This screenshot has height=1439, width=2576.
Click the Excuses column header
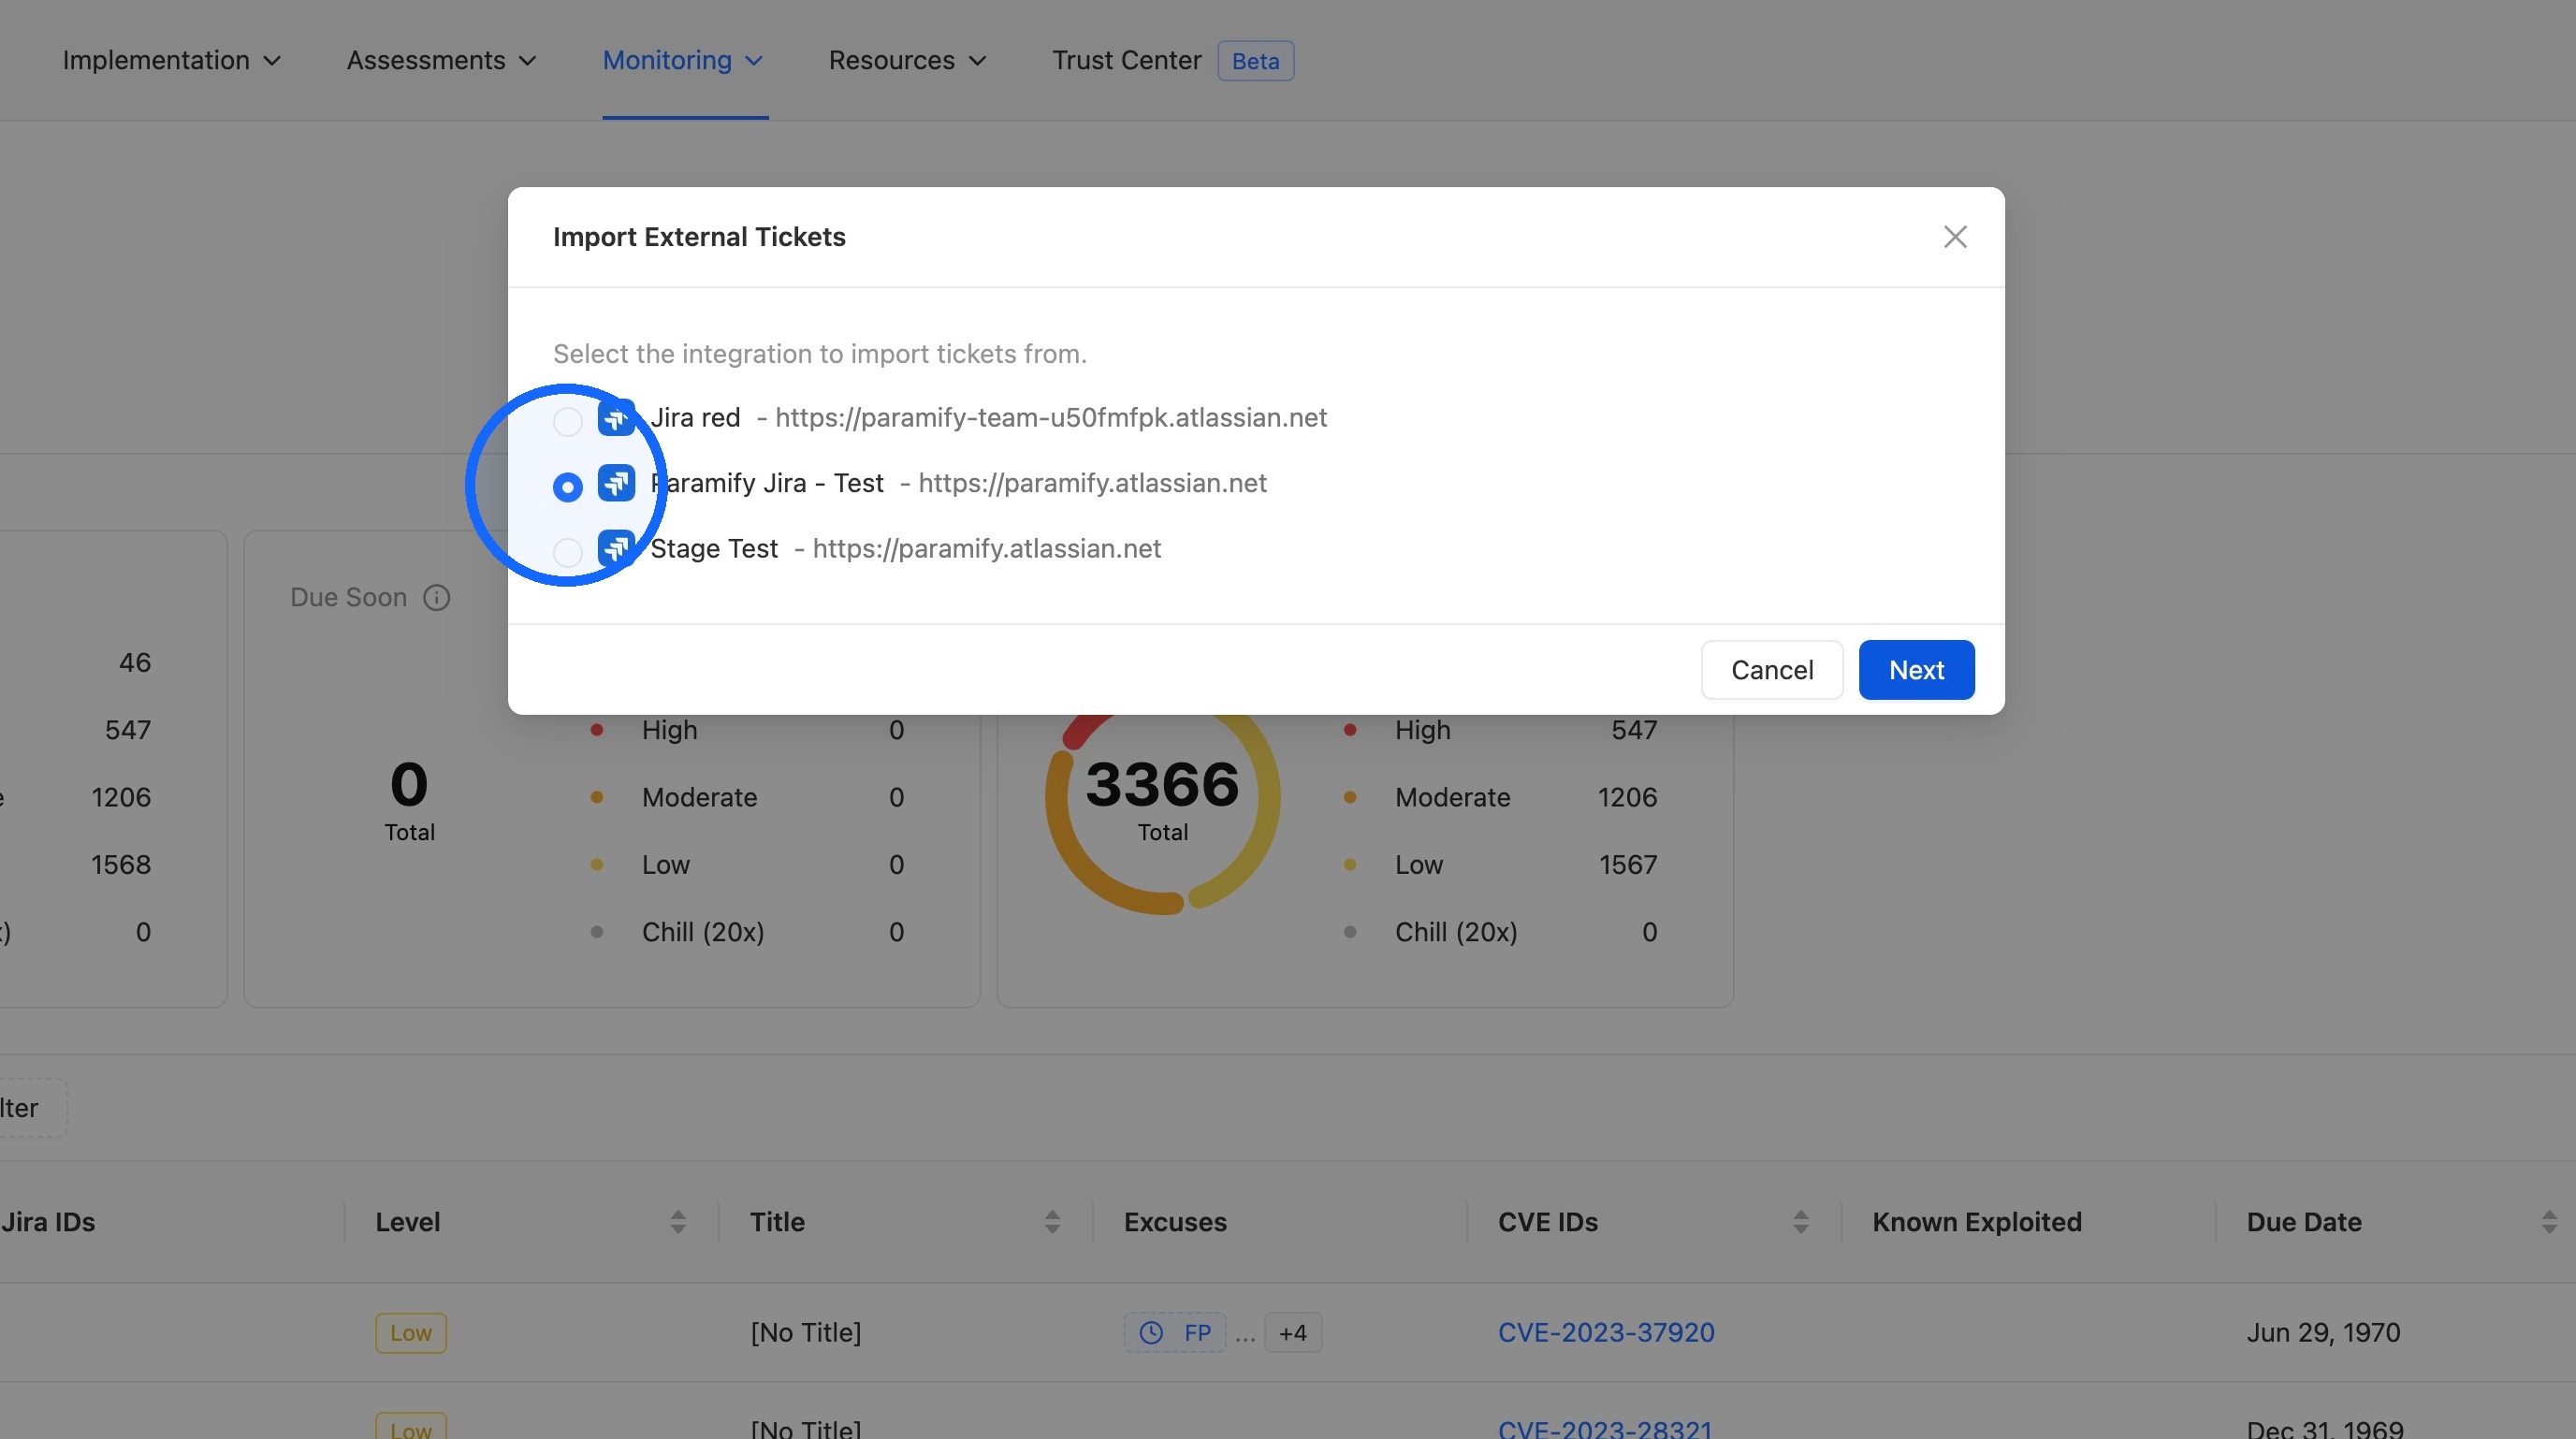[x=1175, y=1222]
